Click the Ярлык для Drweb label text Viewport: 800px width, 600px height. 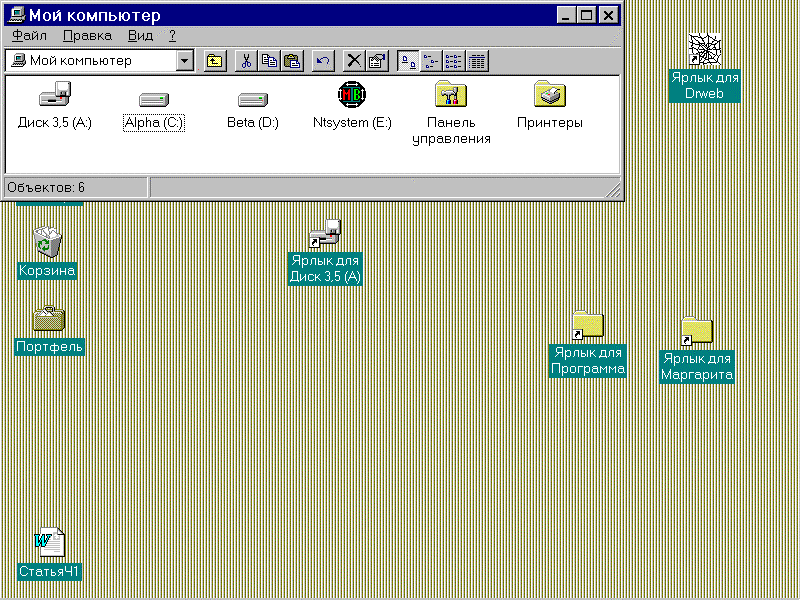(x=705, y=86)
